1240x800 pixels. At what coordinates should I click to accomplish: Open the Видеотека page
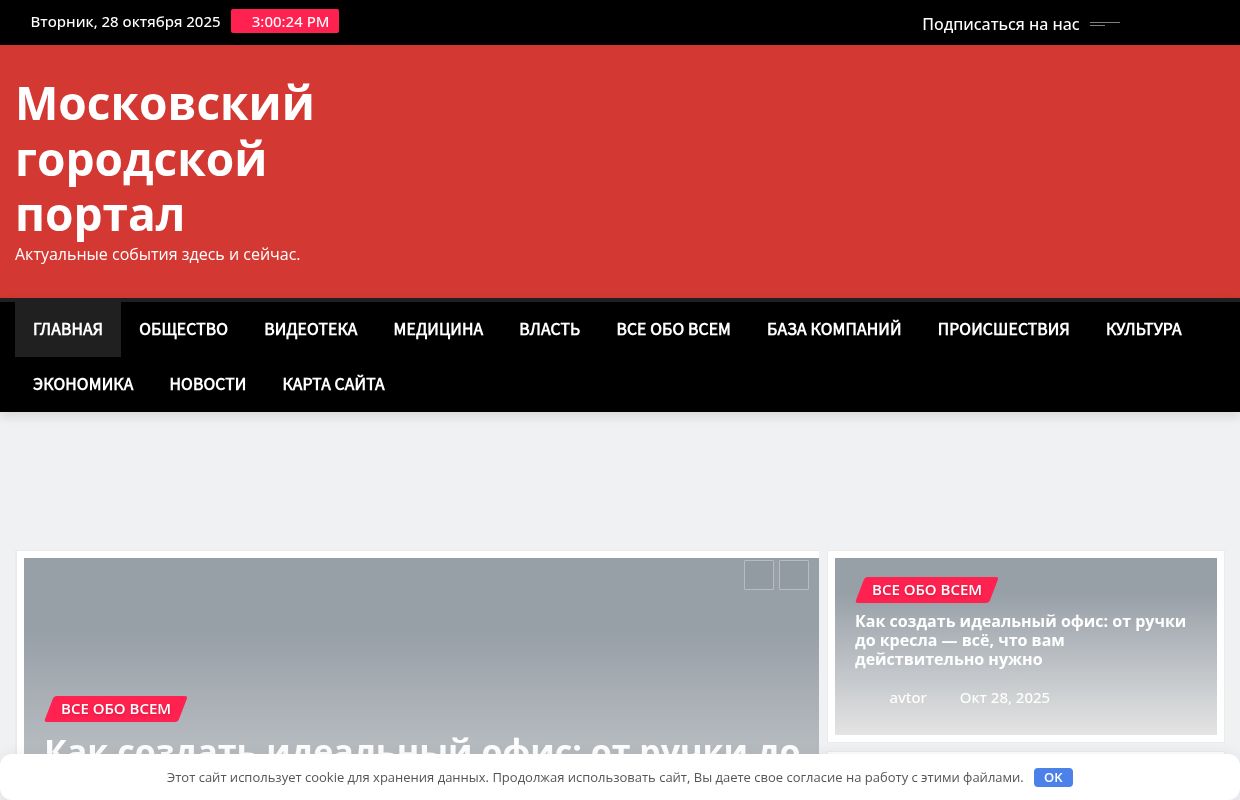(x=310, y=329)
